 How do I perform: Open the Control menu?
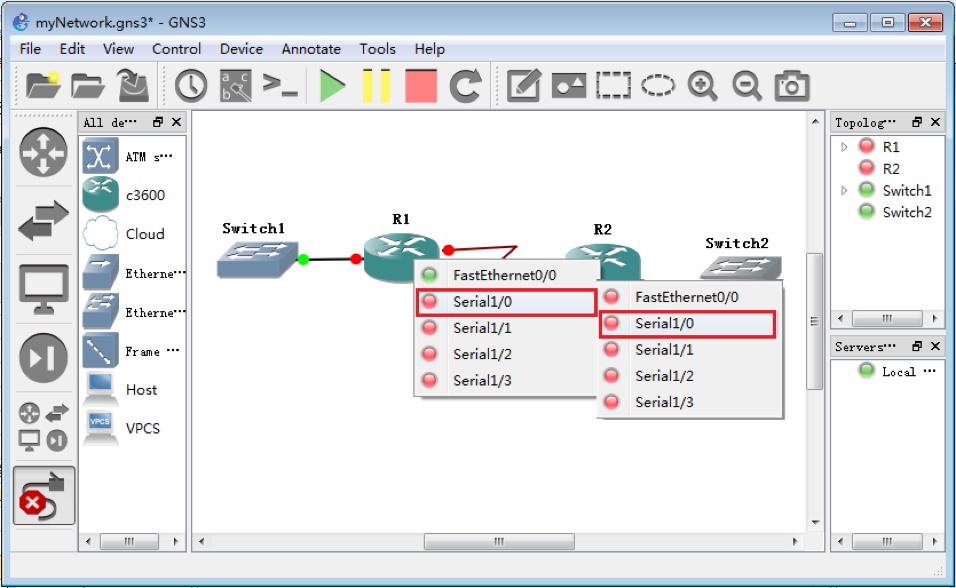pyautogui.click(x=176, y=49)
